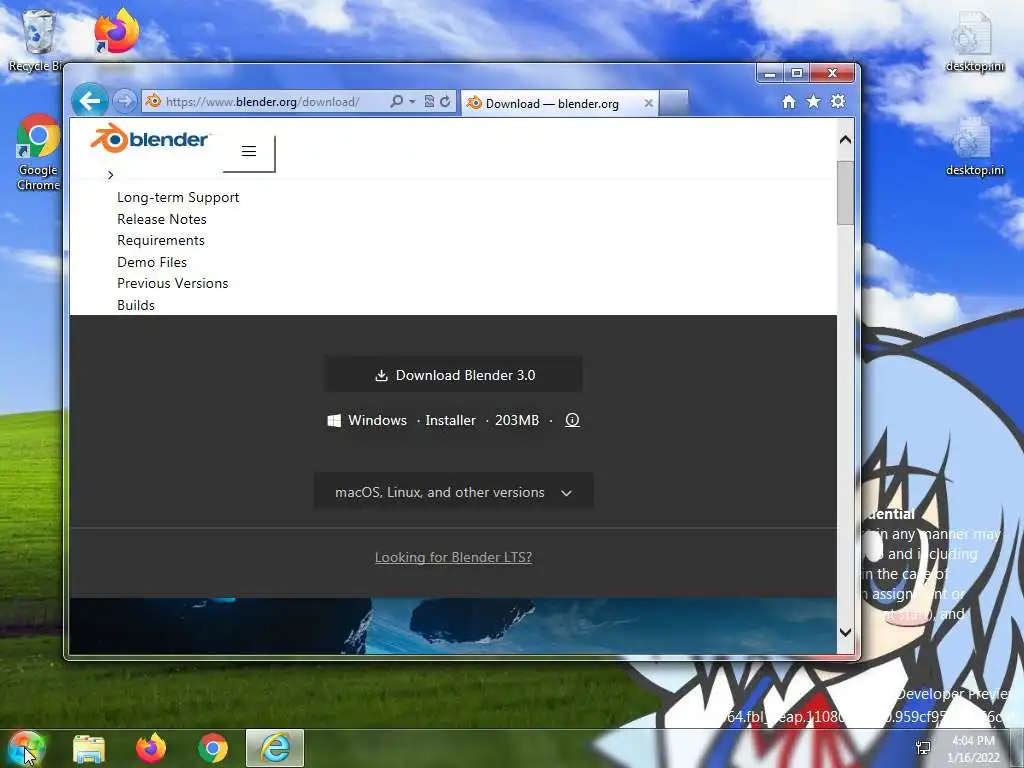Click the scrollbar up arrow

(845, 139)
